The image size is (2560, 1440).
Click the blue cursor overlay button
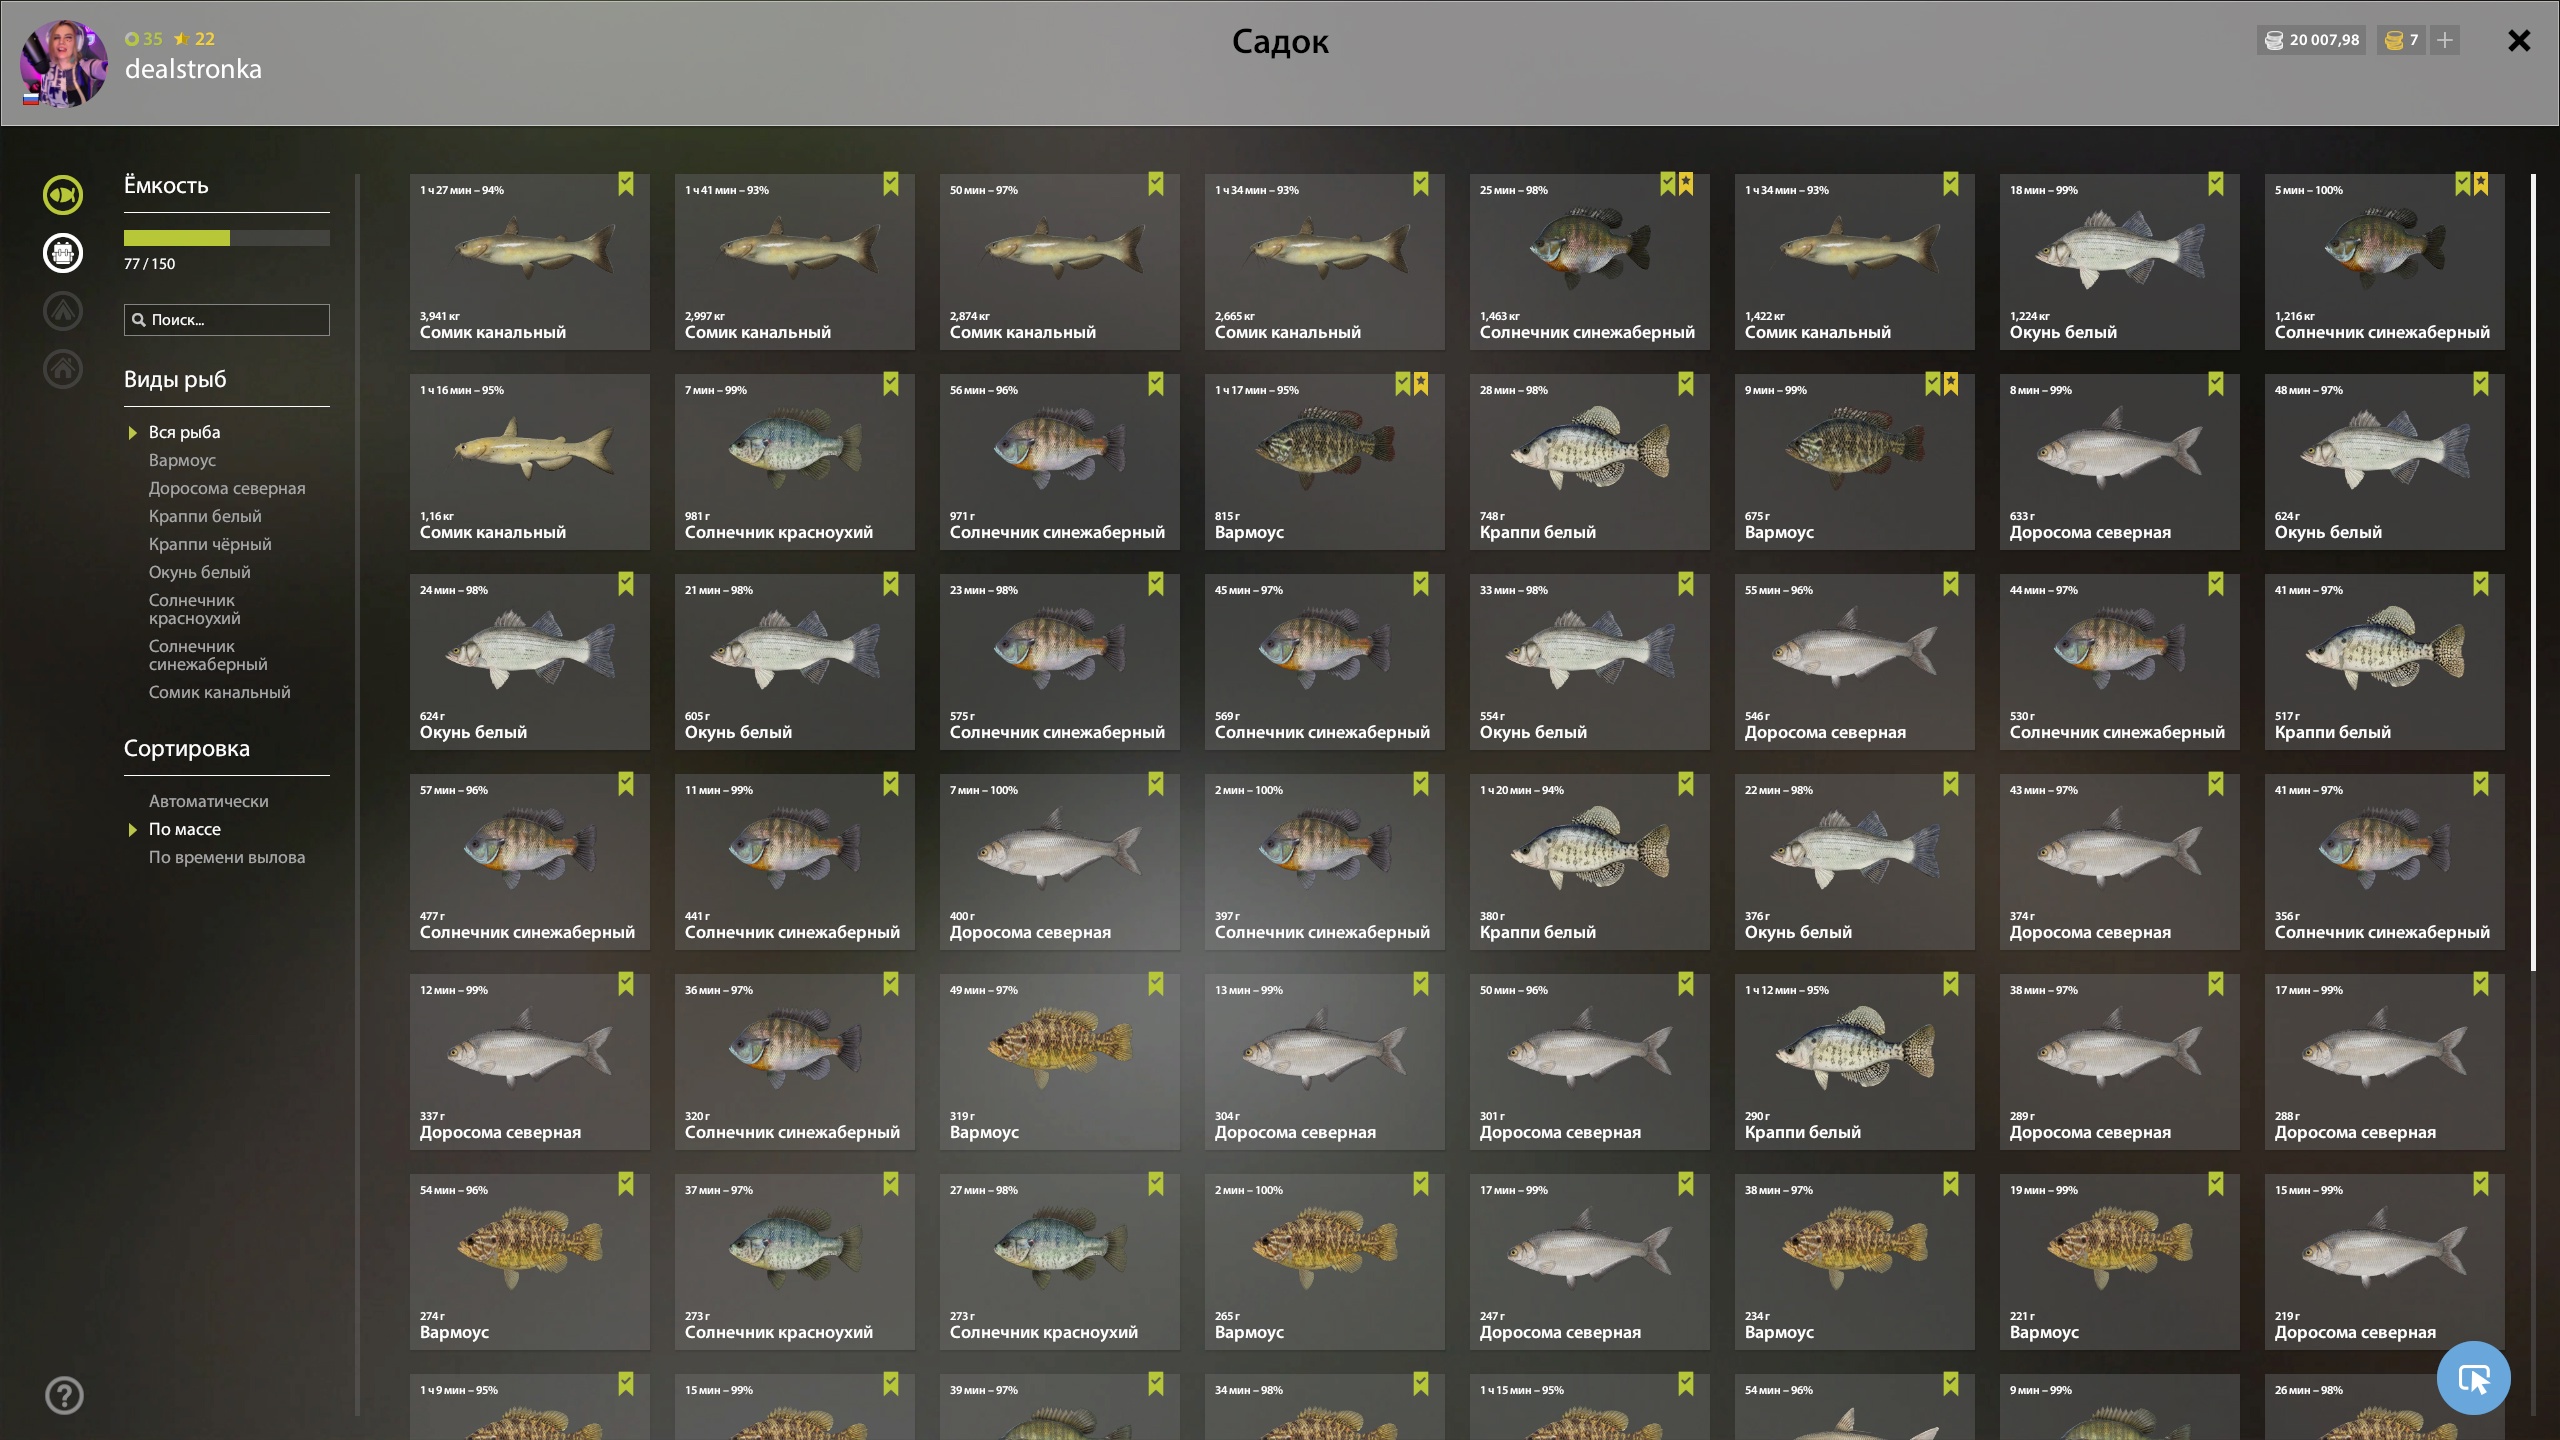tap(2474, 1378)
